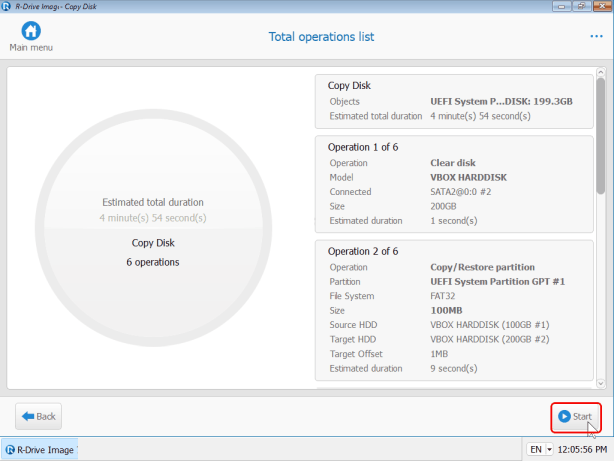Screen dimensions: 614x461
Task: Click the '100MB' size value
Action: click(x=446, y=311)
